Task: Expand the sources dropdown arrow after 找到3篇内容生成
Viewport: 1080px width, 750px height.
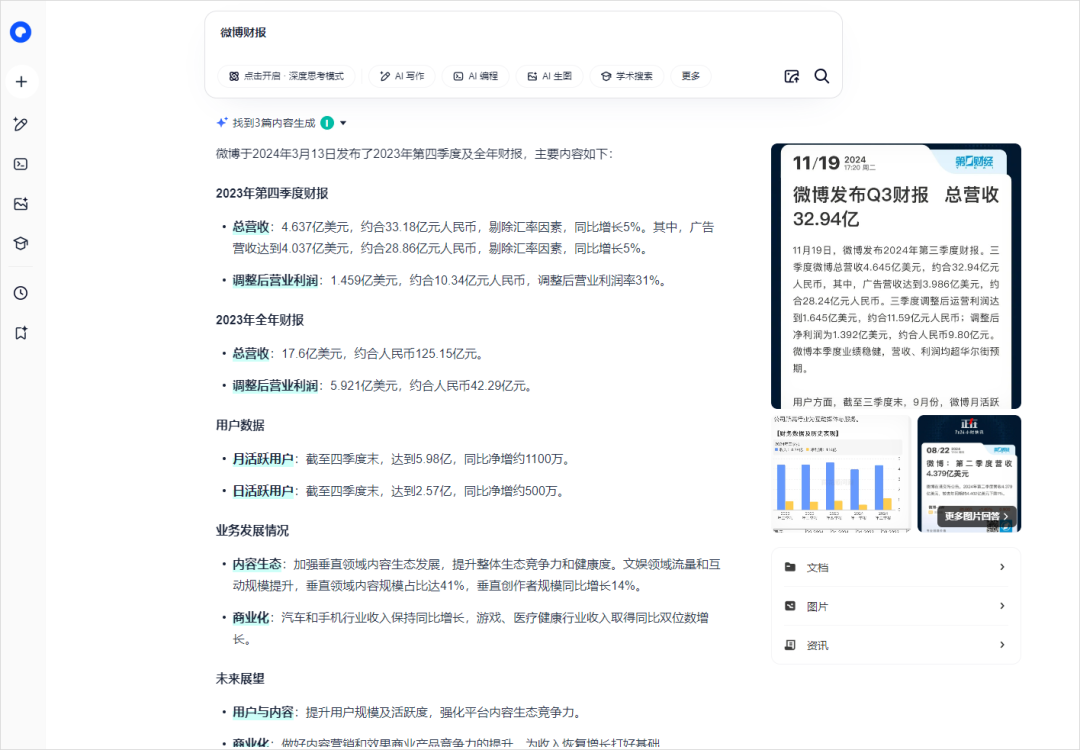Action: 343,123
